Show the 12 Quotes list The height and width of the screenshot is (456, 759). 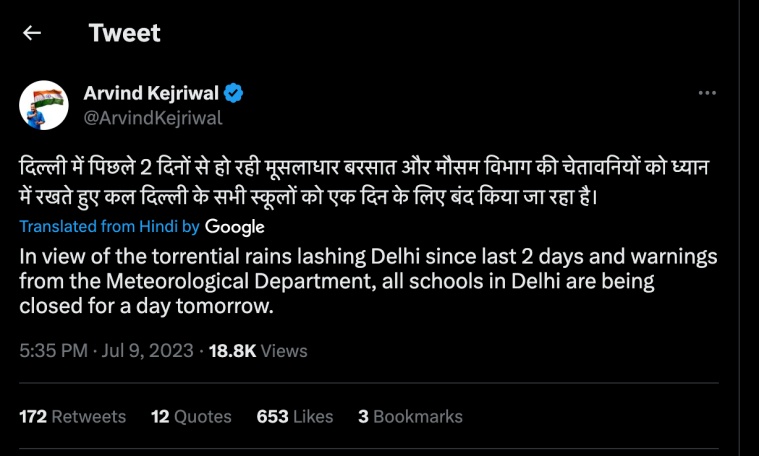click(191, 416)
